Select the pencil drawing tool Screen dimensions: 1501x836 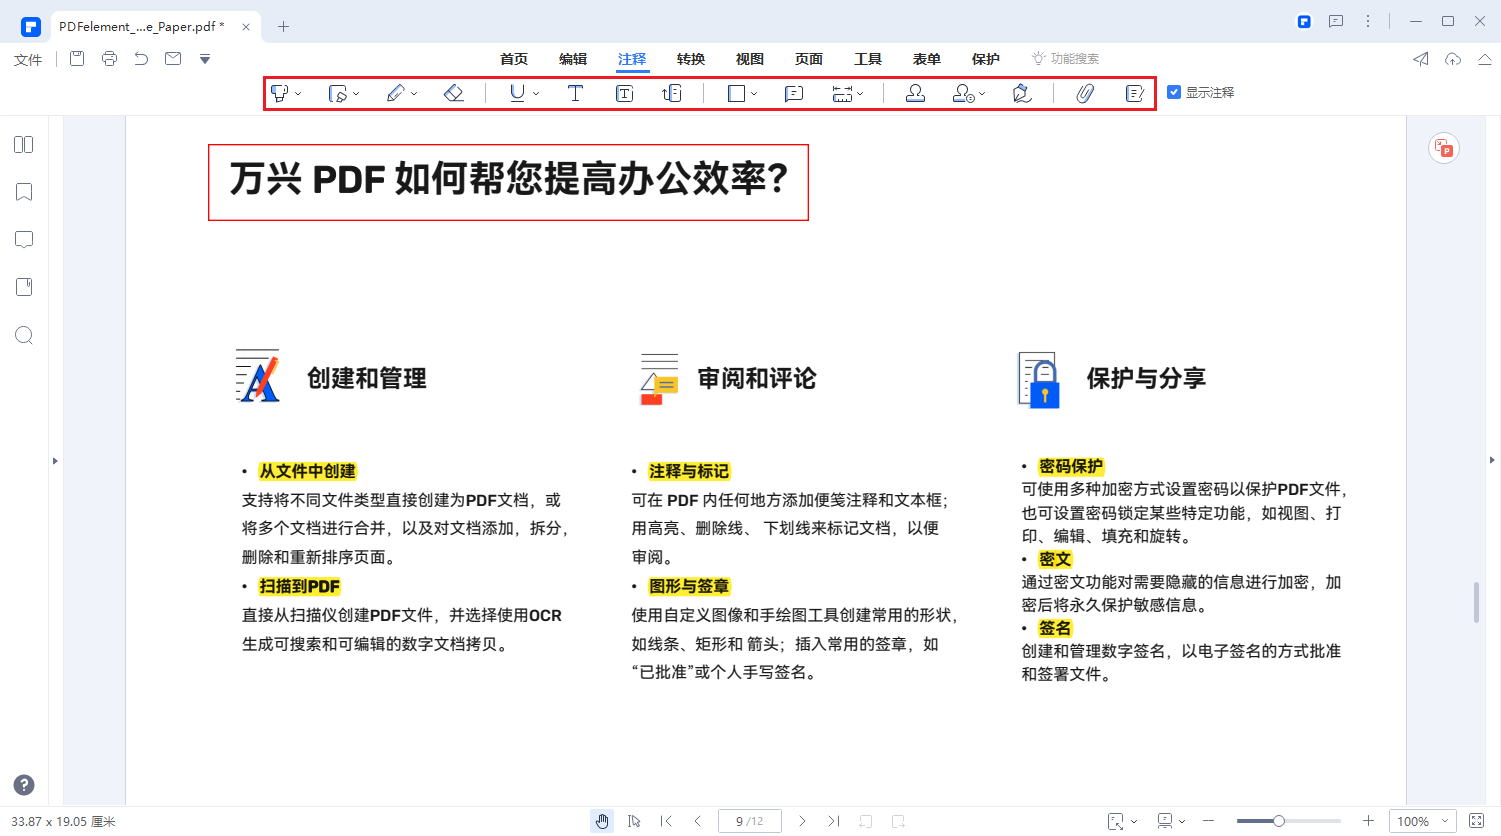(395, 93)
